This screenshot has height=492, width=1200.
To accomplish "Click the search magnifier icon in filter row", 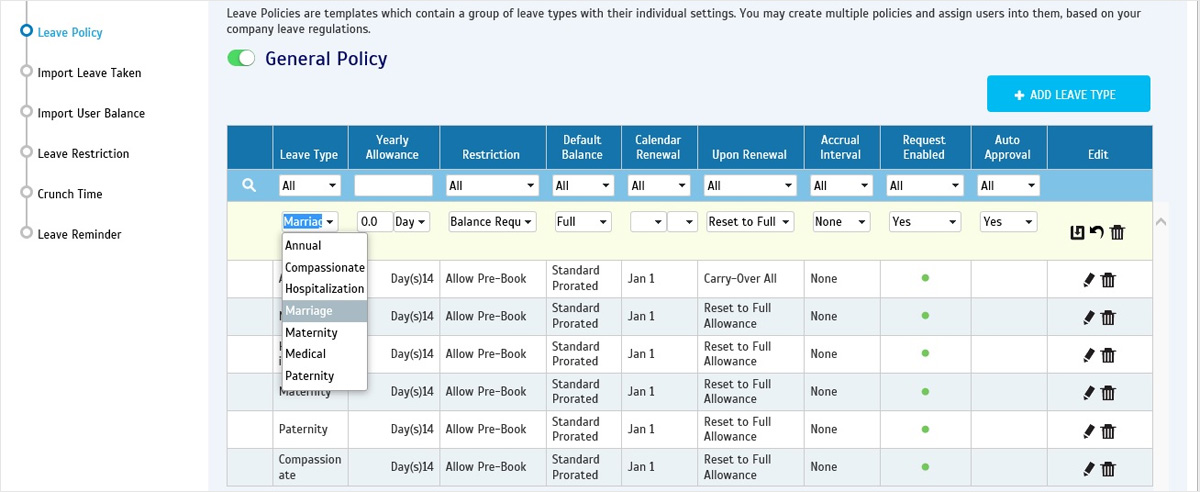I will 249,185.
